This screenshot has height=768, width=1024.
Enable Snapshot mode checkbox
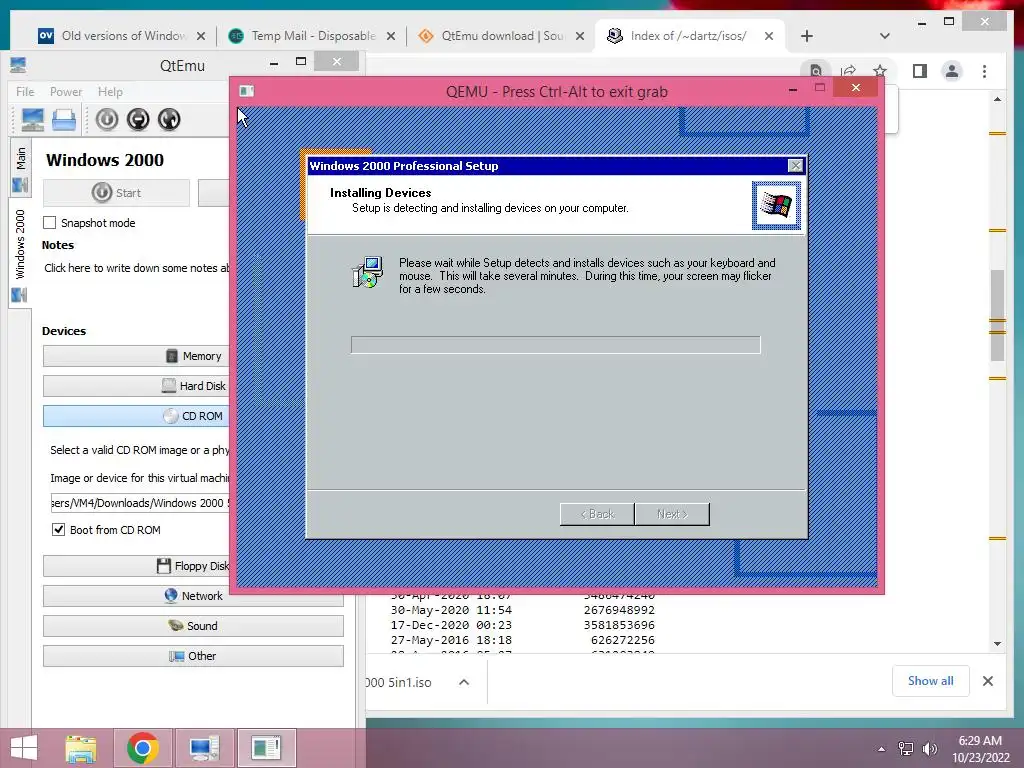[50, 223]
